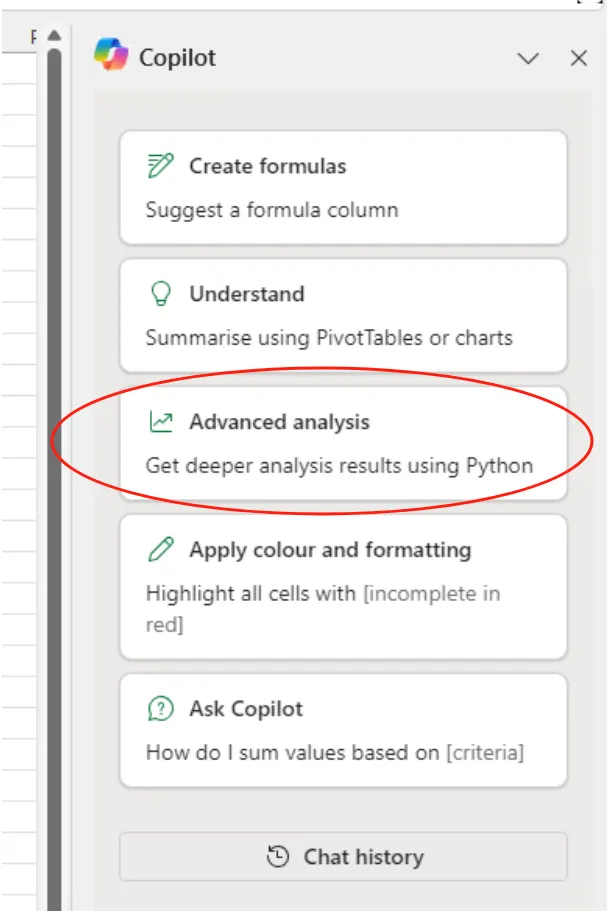
Task: Click the scrollbar up arrow
Action: click(x=54, y=37)
